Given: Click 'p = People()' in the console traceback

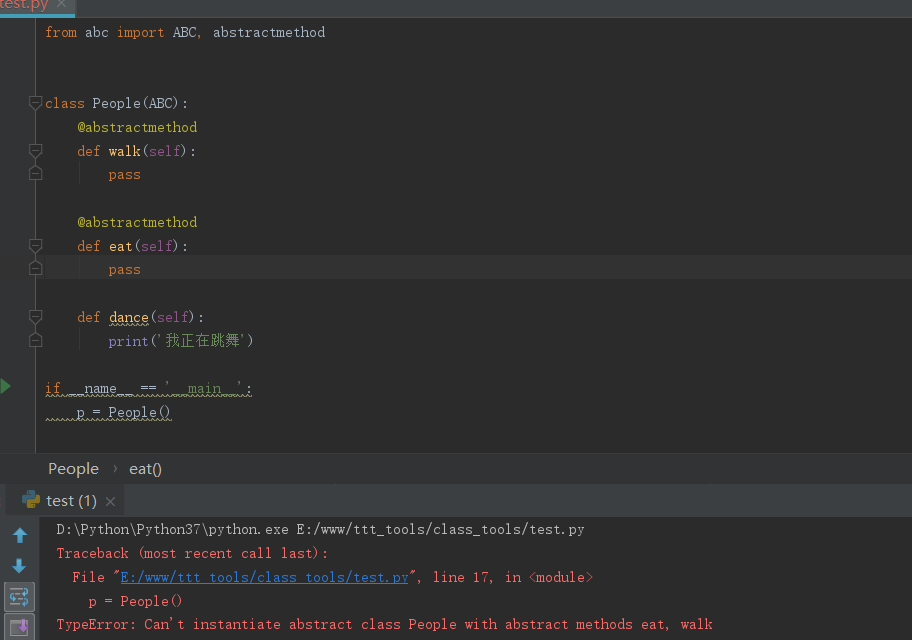Looking at the screenshot, I should (135, 601).
